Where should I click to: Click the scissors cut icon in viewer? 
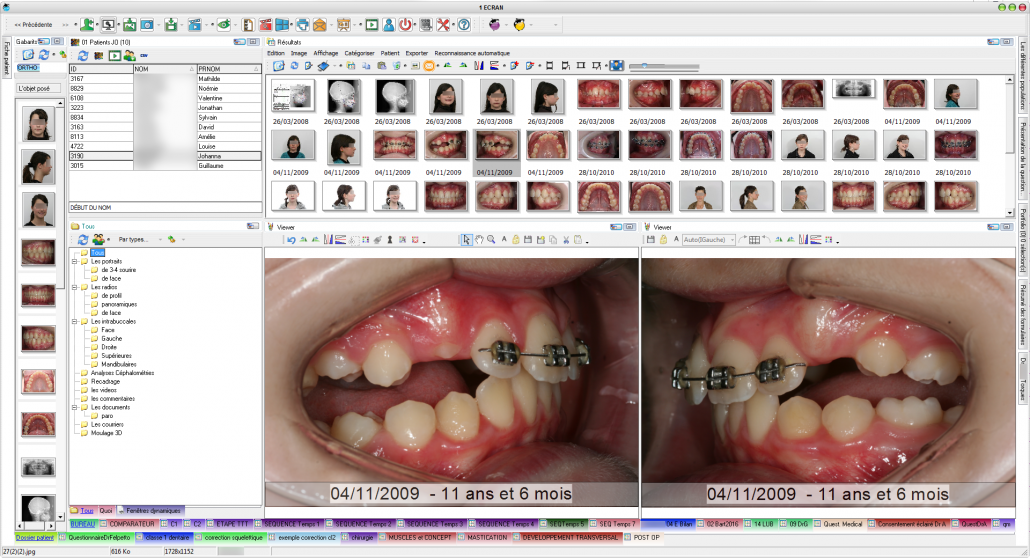[565, 240]
